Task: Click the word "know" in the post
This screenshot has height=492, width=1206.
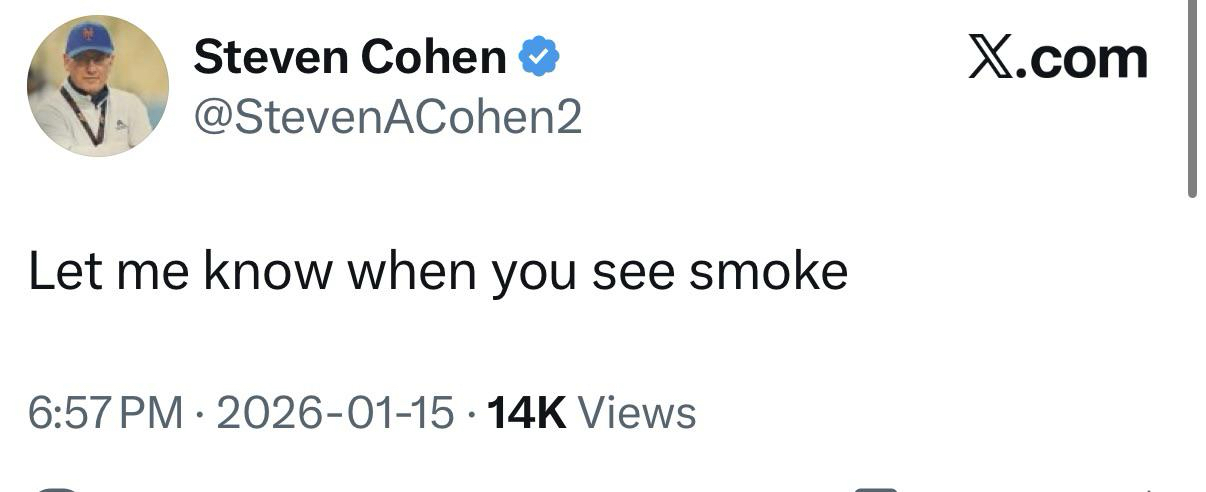Action: tap(267, 271)
